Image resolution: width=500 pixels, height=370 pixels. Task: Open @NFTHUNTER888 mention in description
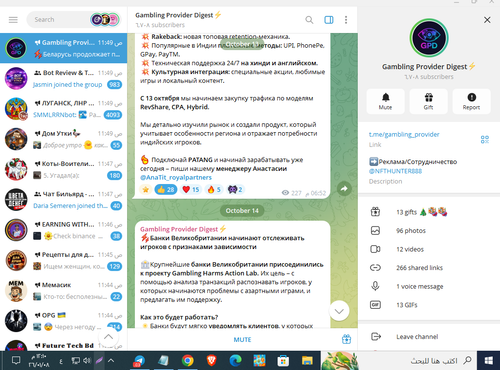[395, 171]
